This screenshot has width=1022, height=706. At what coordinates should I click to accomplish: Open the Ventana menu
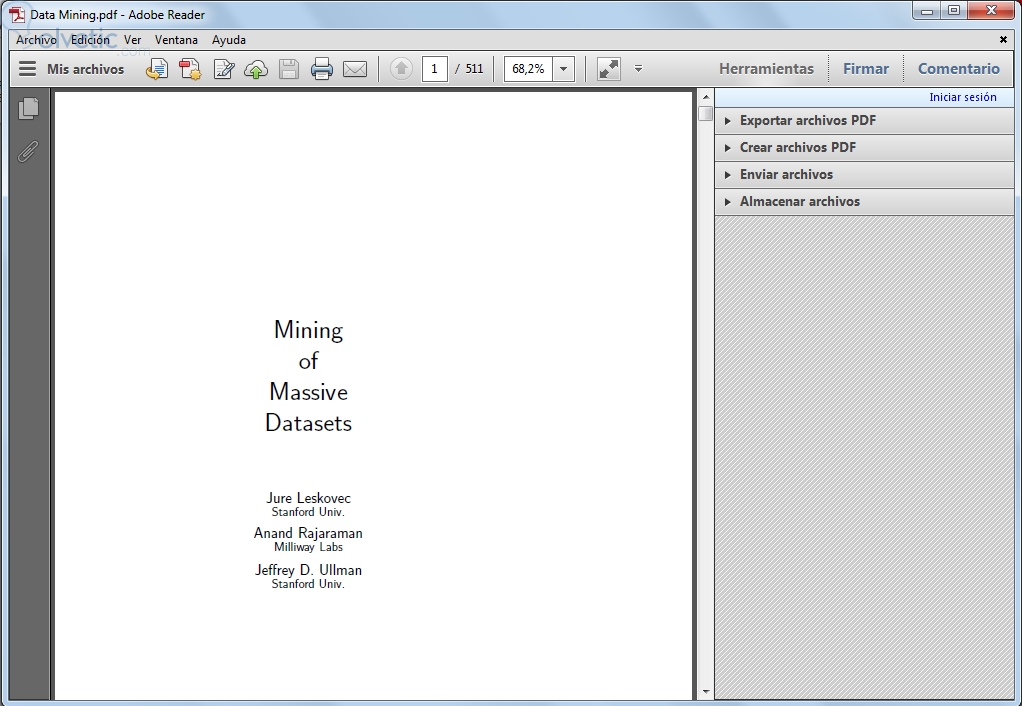pyautogui.click(x=176, y=40)
